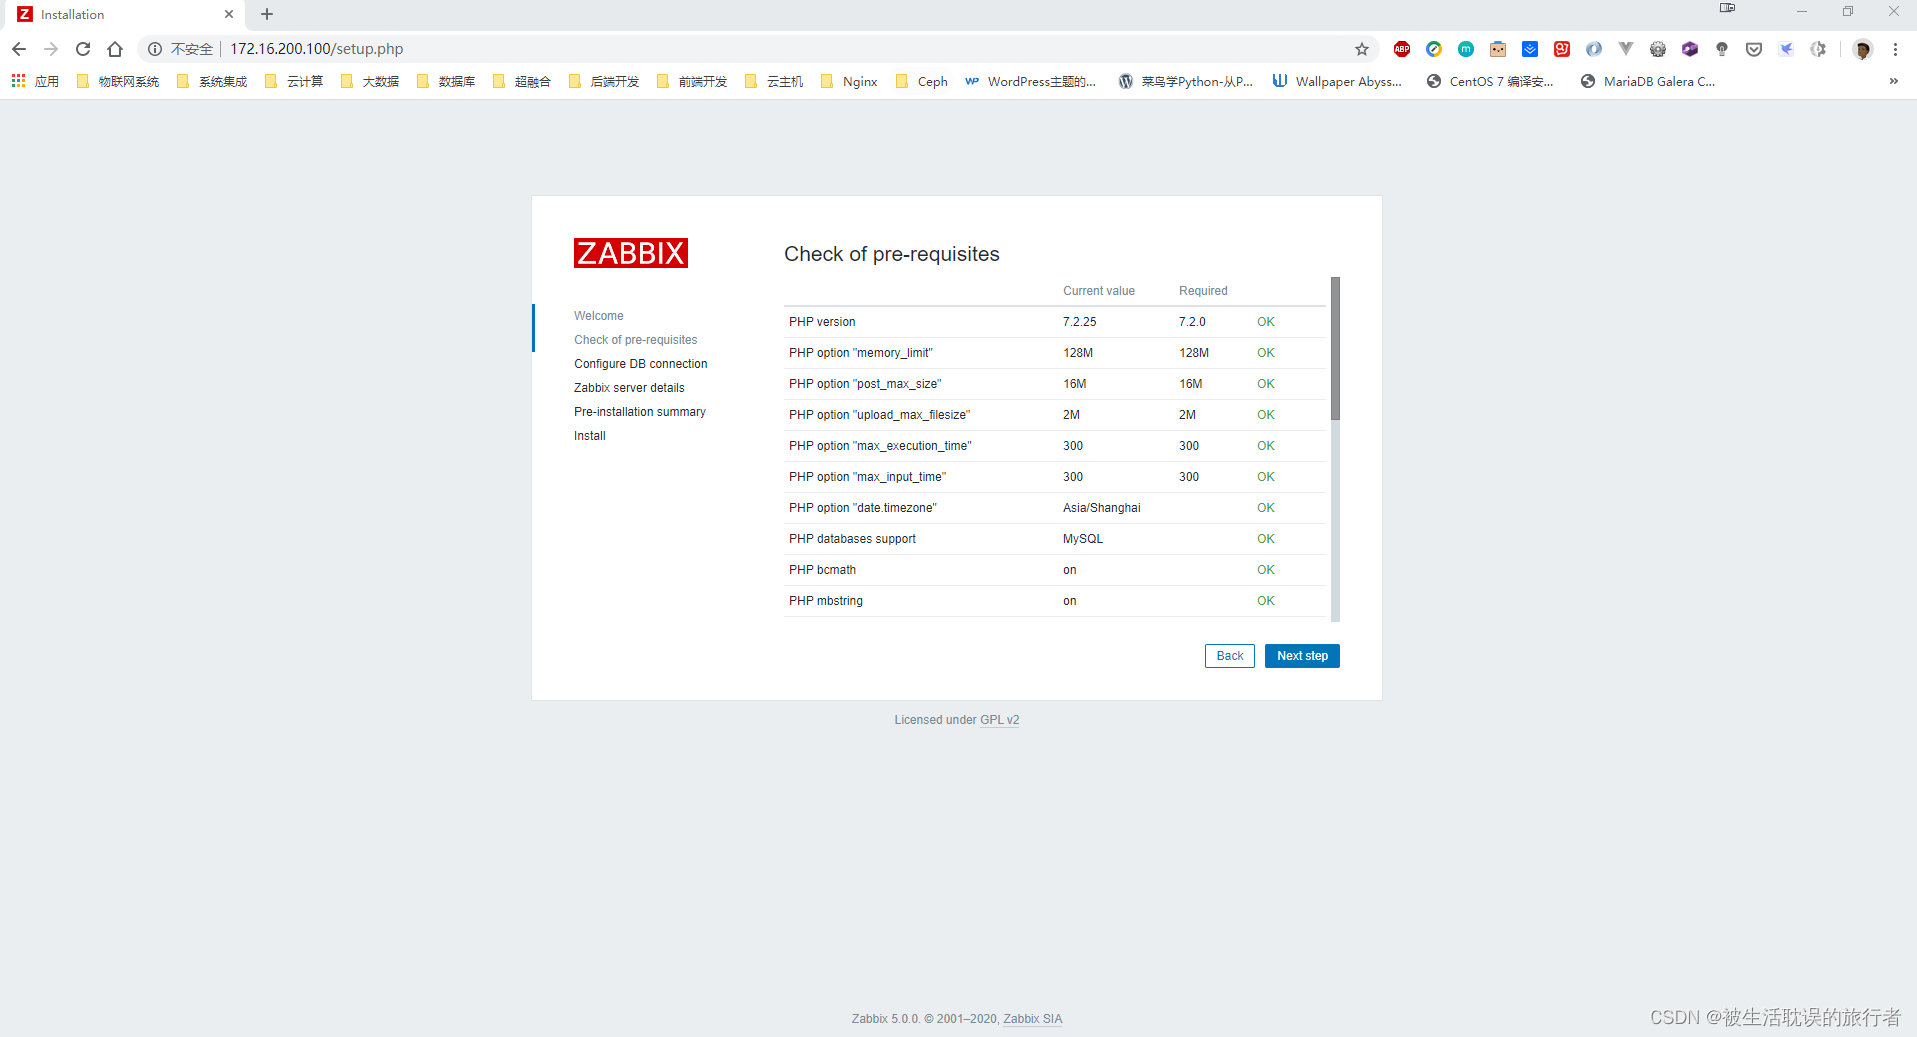Open the CentOS 7 编译安 bookmark

pyautogui.click(x=1491, y=81)
